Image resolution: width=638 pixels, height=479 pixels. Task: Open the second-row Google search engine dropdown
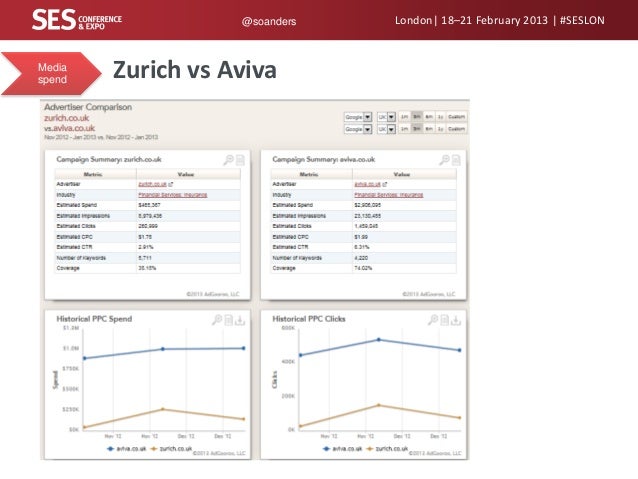pos(358,129)
